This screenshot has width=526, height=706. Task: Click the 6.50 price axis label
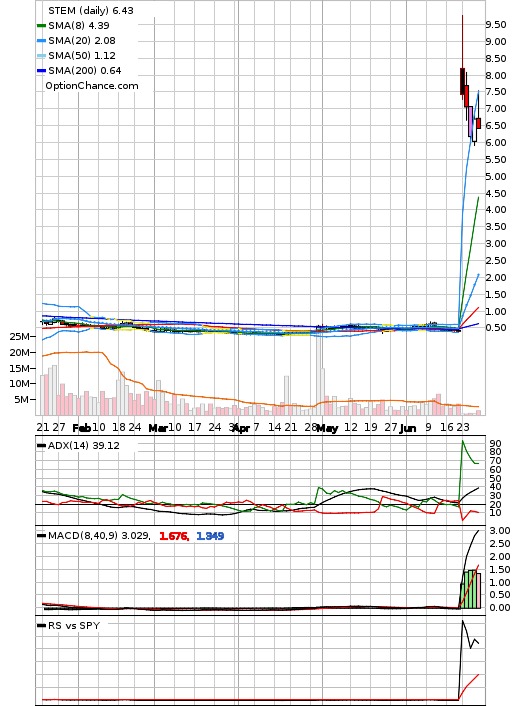496,126
